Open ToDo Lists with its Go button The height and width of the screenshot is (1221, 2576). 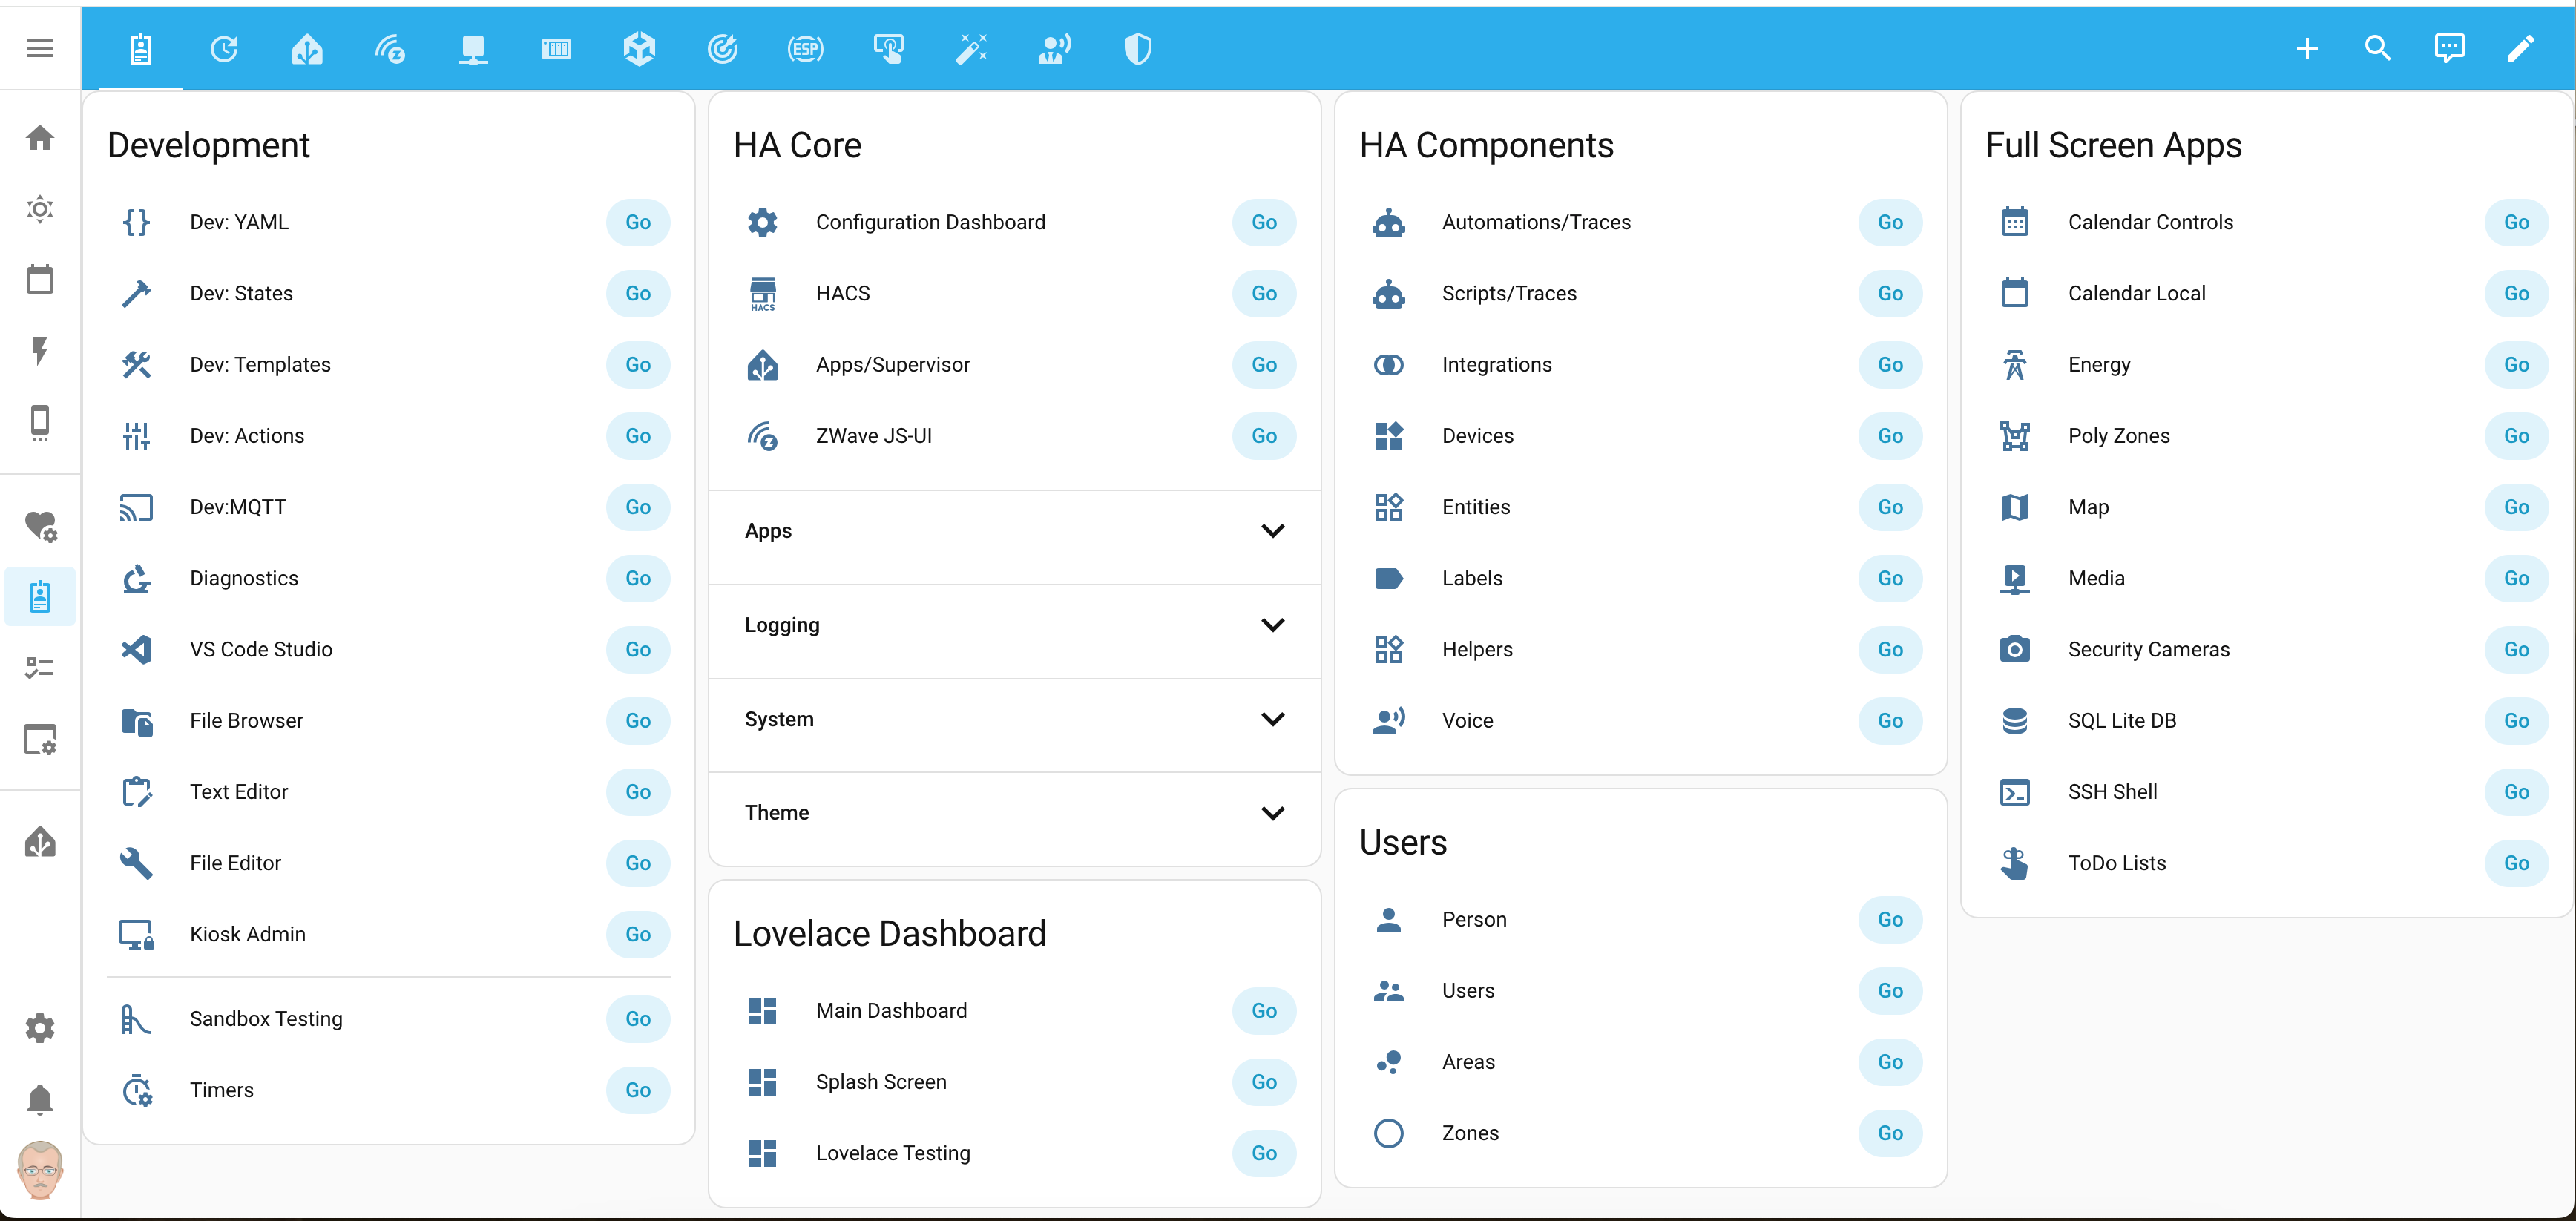2516,864
